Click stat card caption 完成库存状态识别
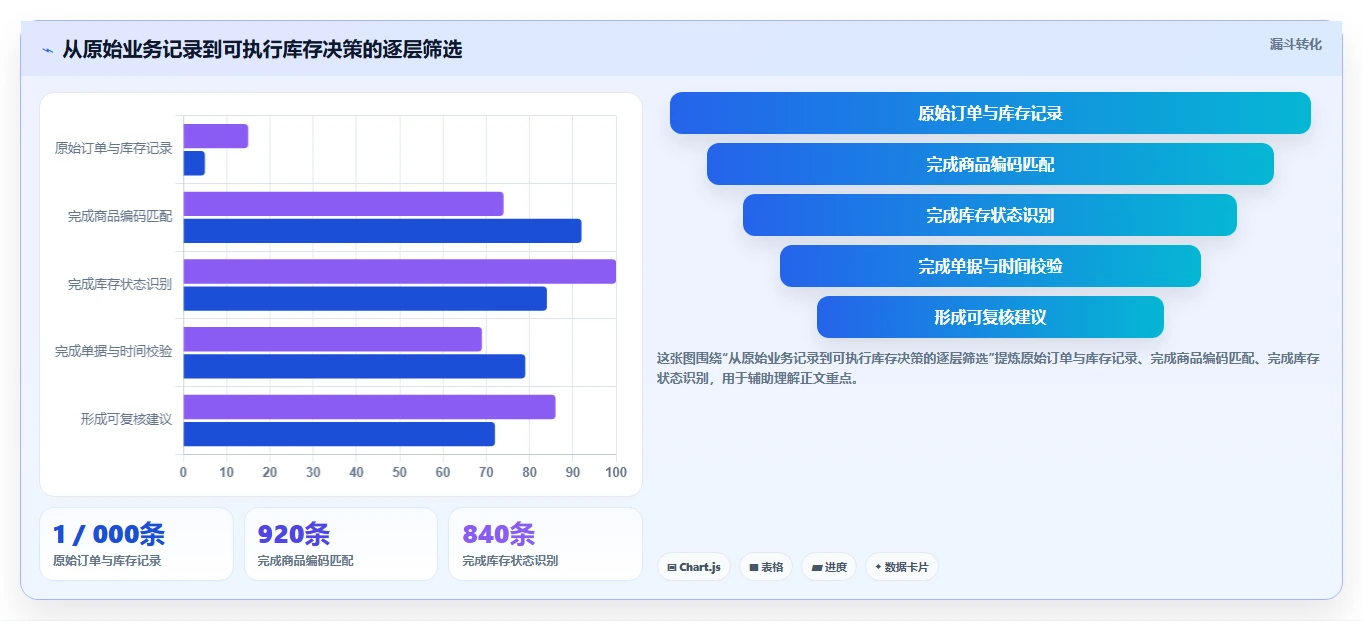This screenshot has width=1363, height=621. 510,561
